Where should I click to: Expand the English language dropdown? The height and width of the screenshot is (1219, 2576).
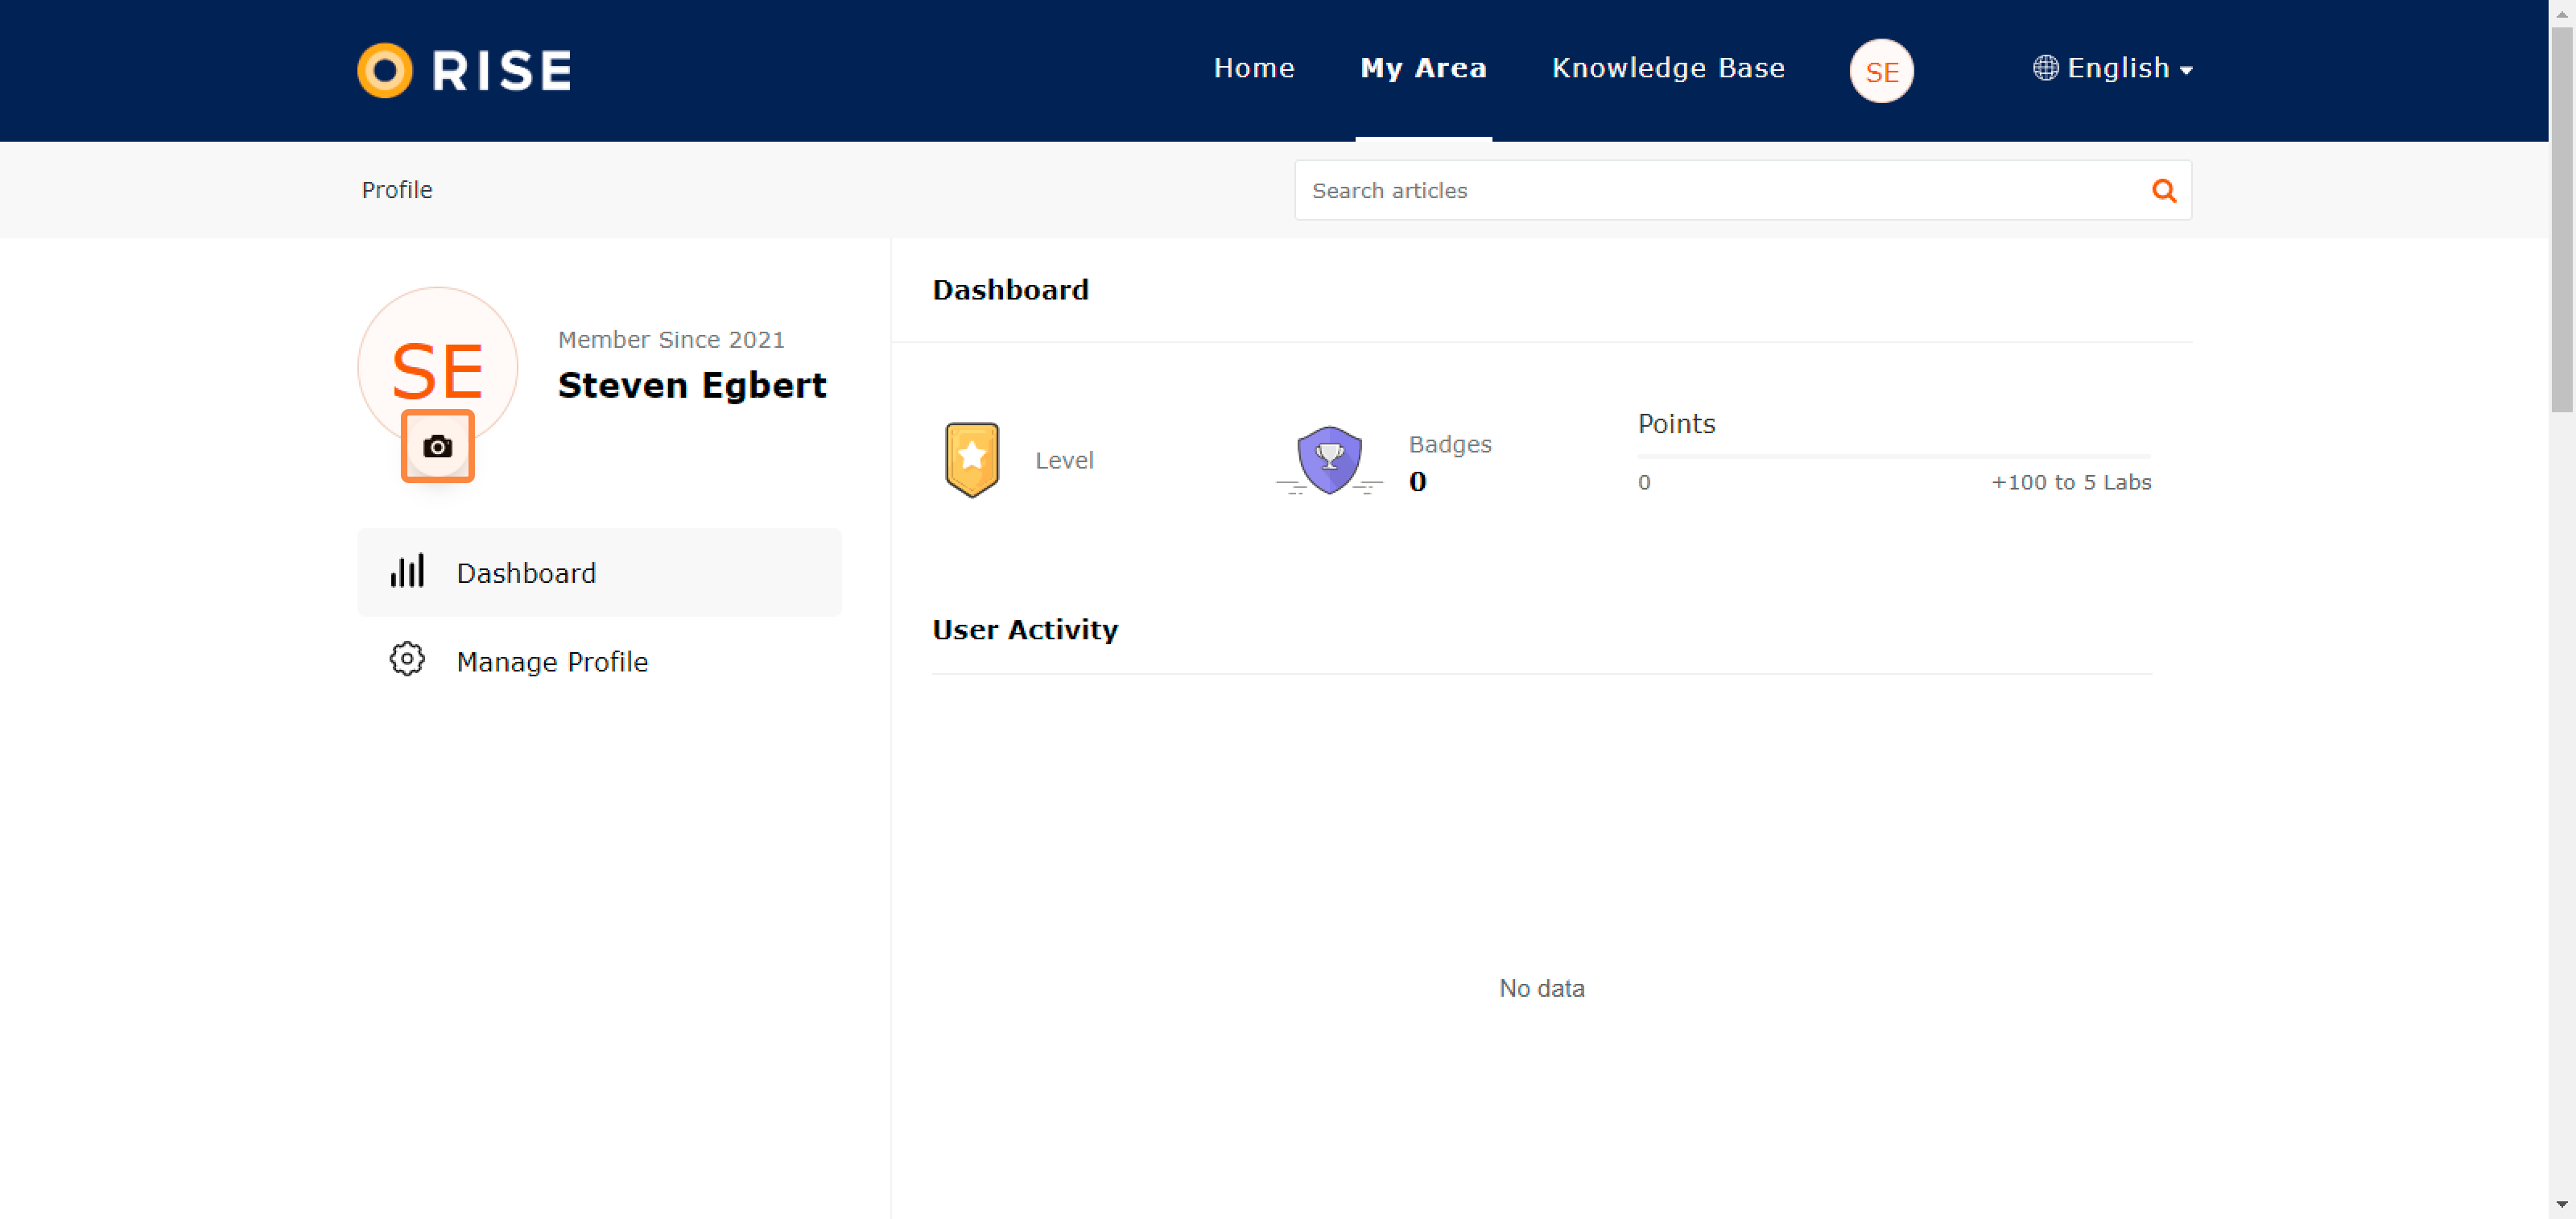click(x=2113, y=68)
